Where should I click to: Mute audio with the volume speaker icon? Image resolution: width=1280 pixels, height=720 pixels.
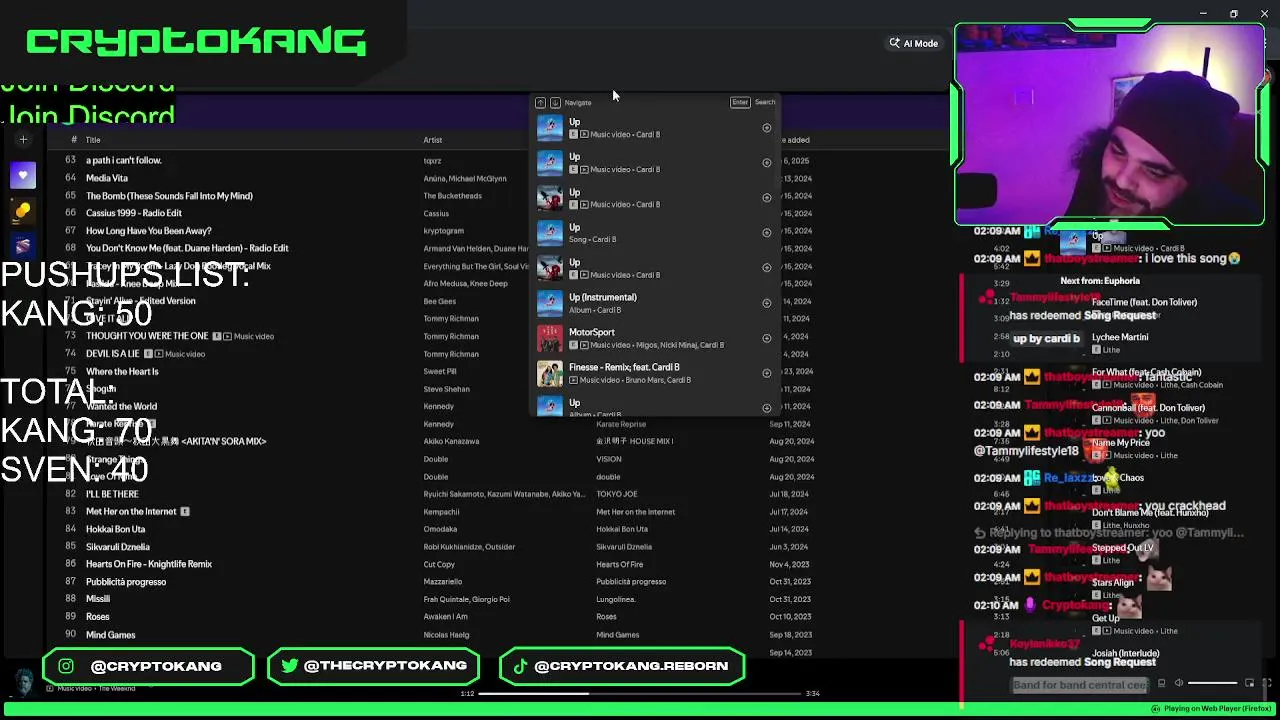click(1179, 683)
